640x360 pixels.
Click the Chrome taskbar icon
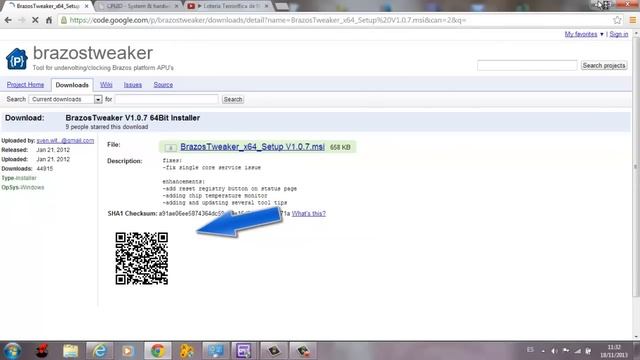tap(158, 351)
